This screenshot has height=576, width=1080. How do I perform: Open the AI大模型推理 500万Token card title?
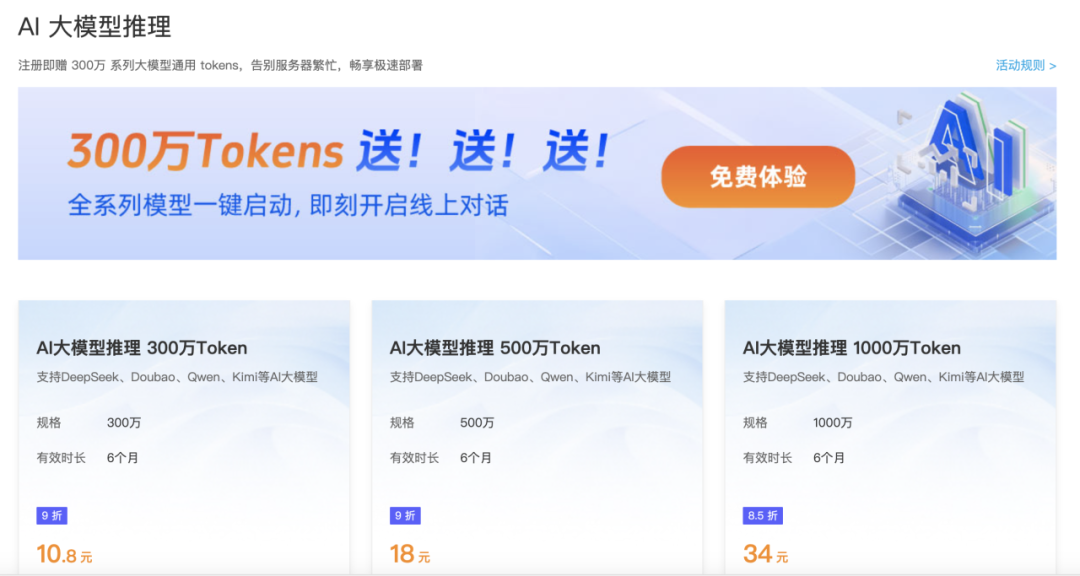495,348
